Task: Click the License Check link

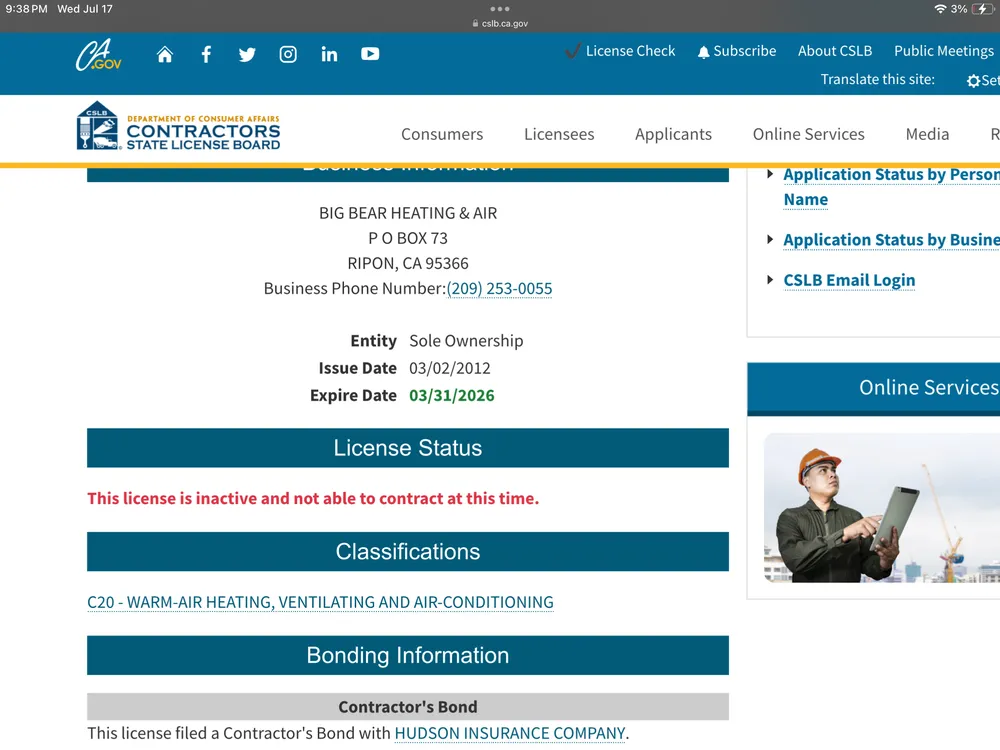Action: pos(620,51)
